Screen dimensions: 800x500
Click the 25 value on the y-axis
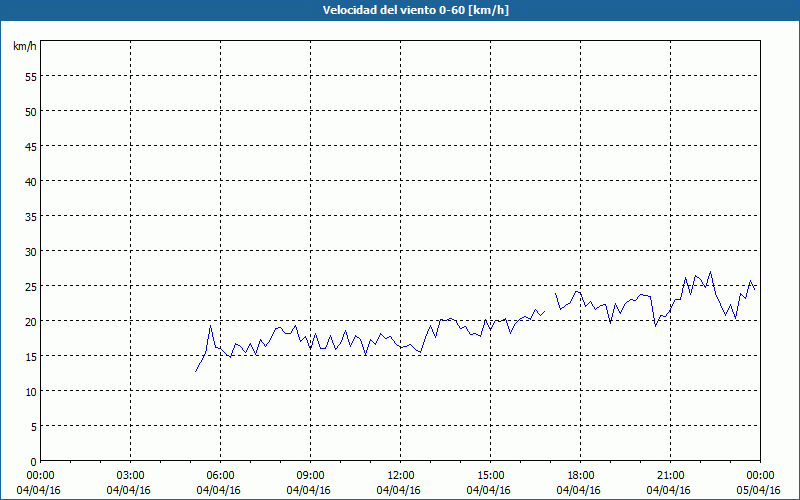point(31,287)
